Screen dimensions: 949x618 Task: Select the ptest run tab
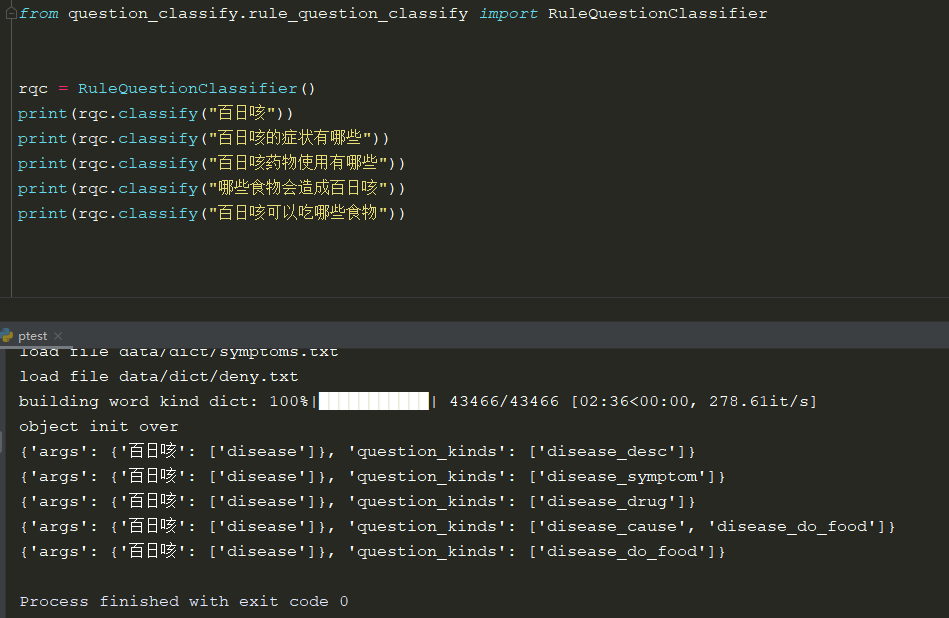32,337
